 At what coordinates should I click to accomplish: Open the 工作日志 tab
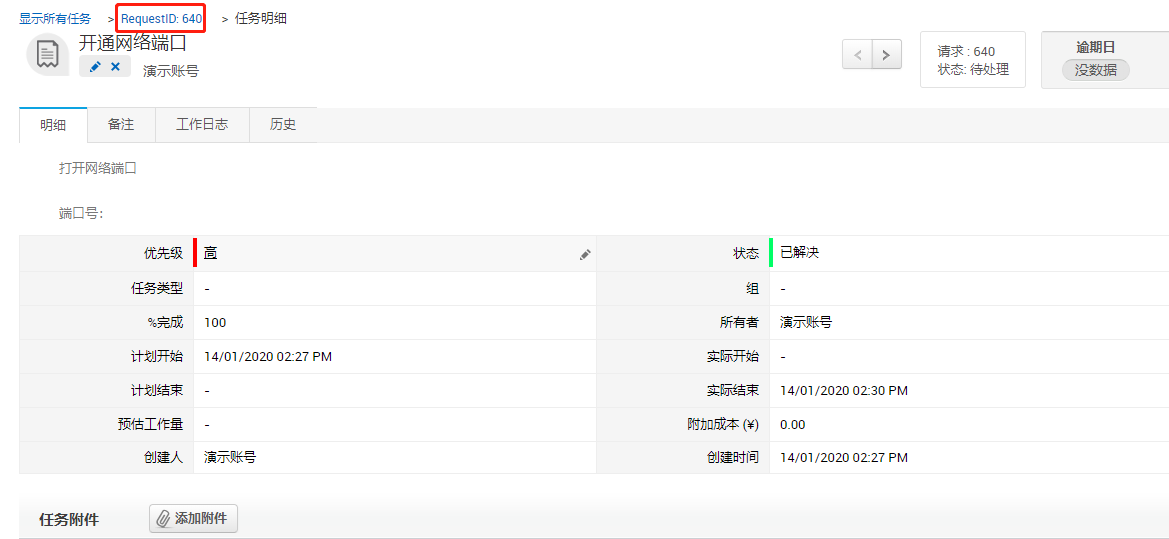coord(202,125)
